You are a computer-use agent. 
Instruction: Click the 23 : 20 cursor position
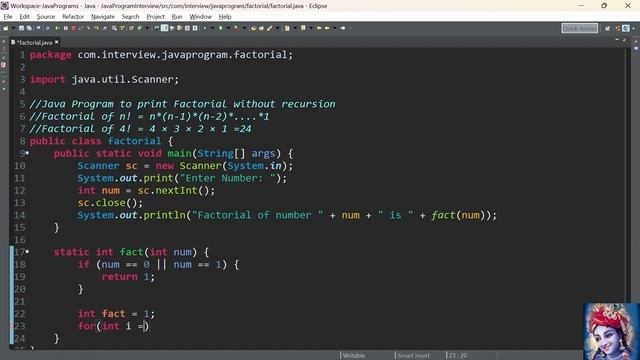tap(458, 356)
